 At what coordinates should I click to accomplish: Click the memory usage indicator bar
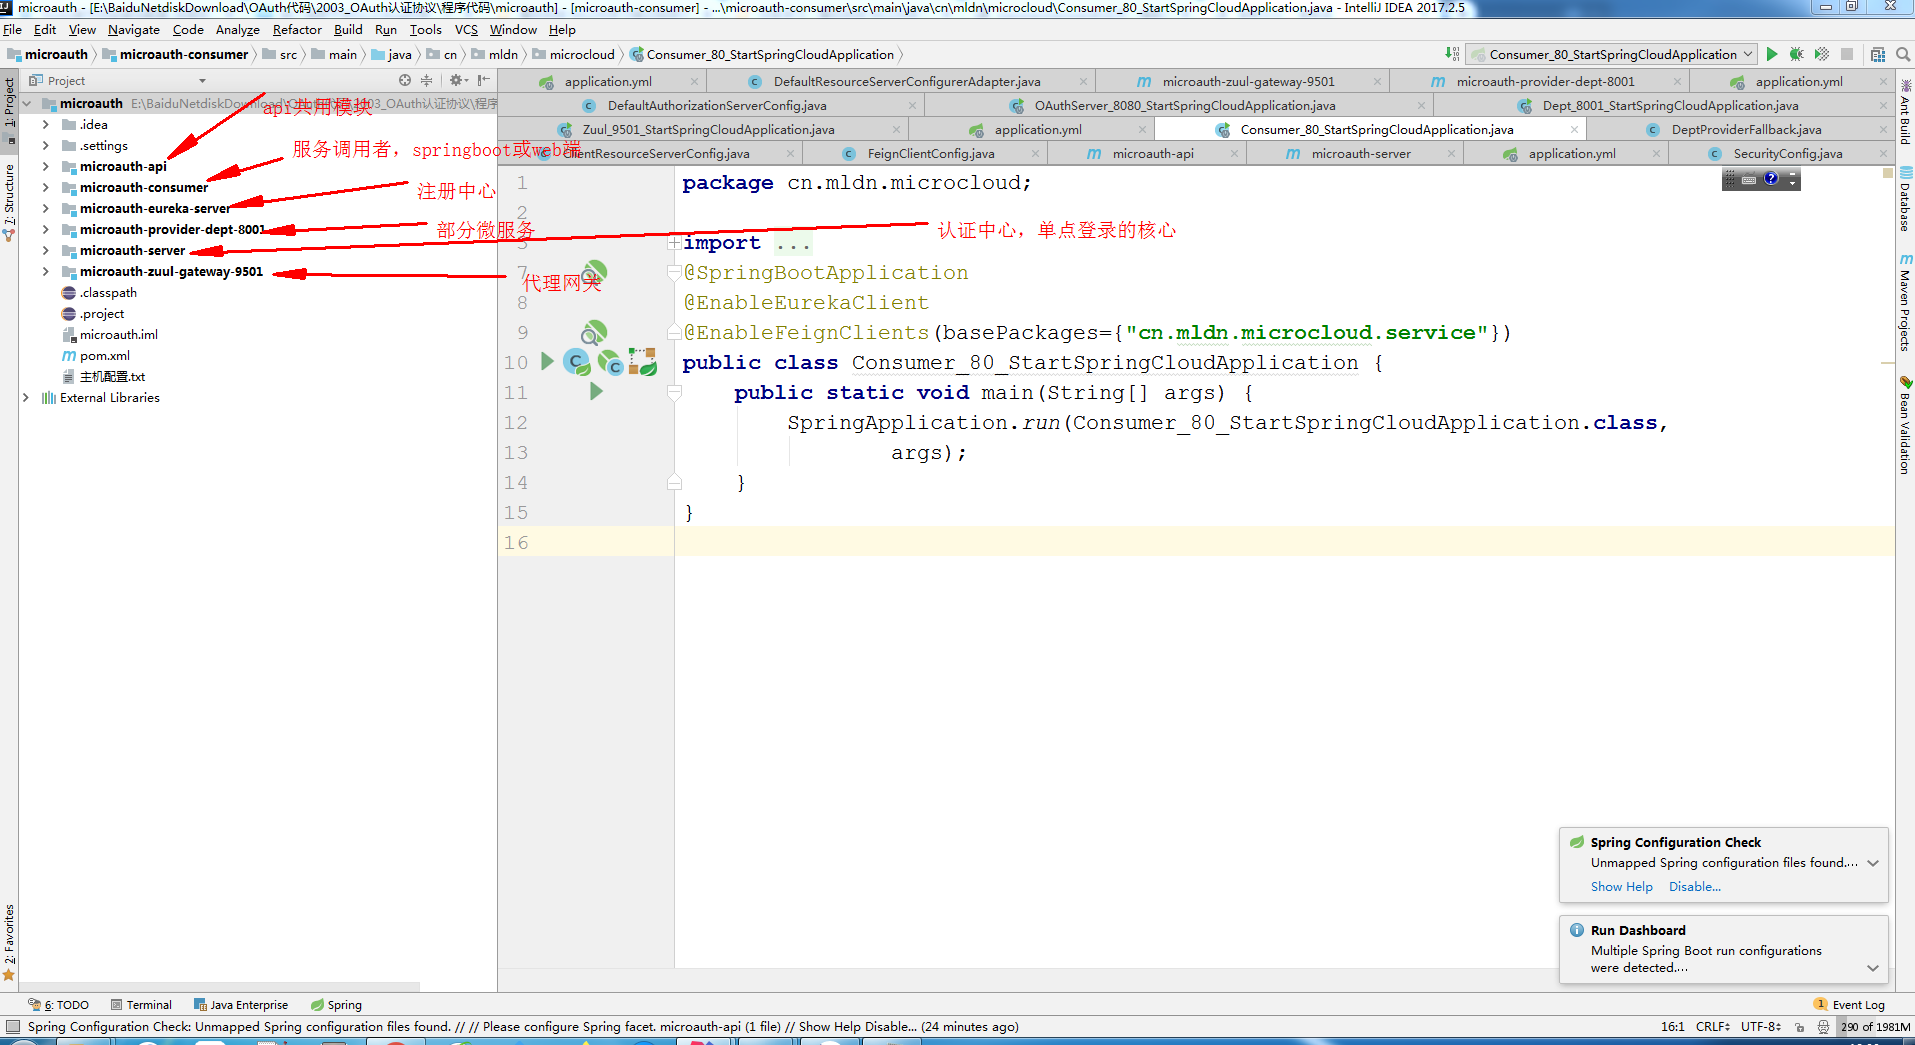tap(1876, 1026)
